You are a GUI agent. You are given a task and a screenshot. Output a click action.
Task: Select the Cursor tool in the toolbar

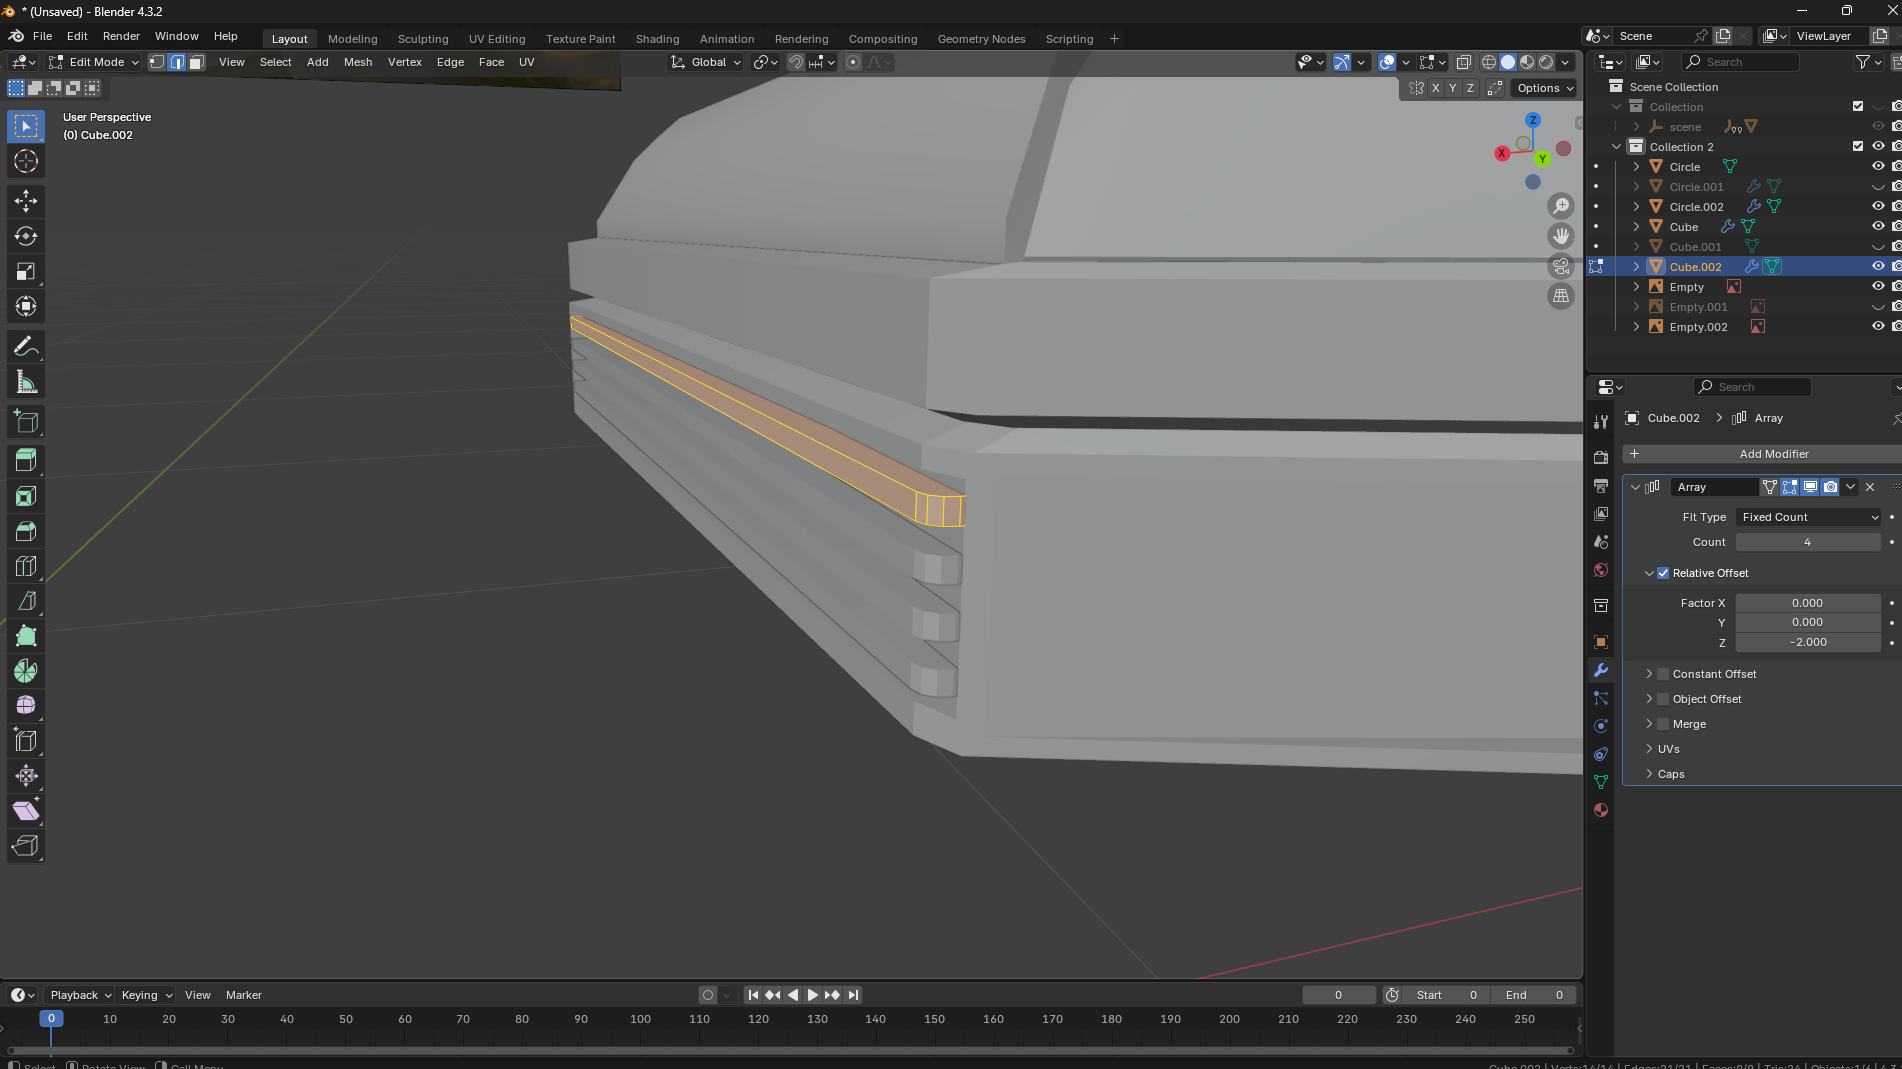tap(26, 161)
